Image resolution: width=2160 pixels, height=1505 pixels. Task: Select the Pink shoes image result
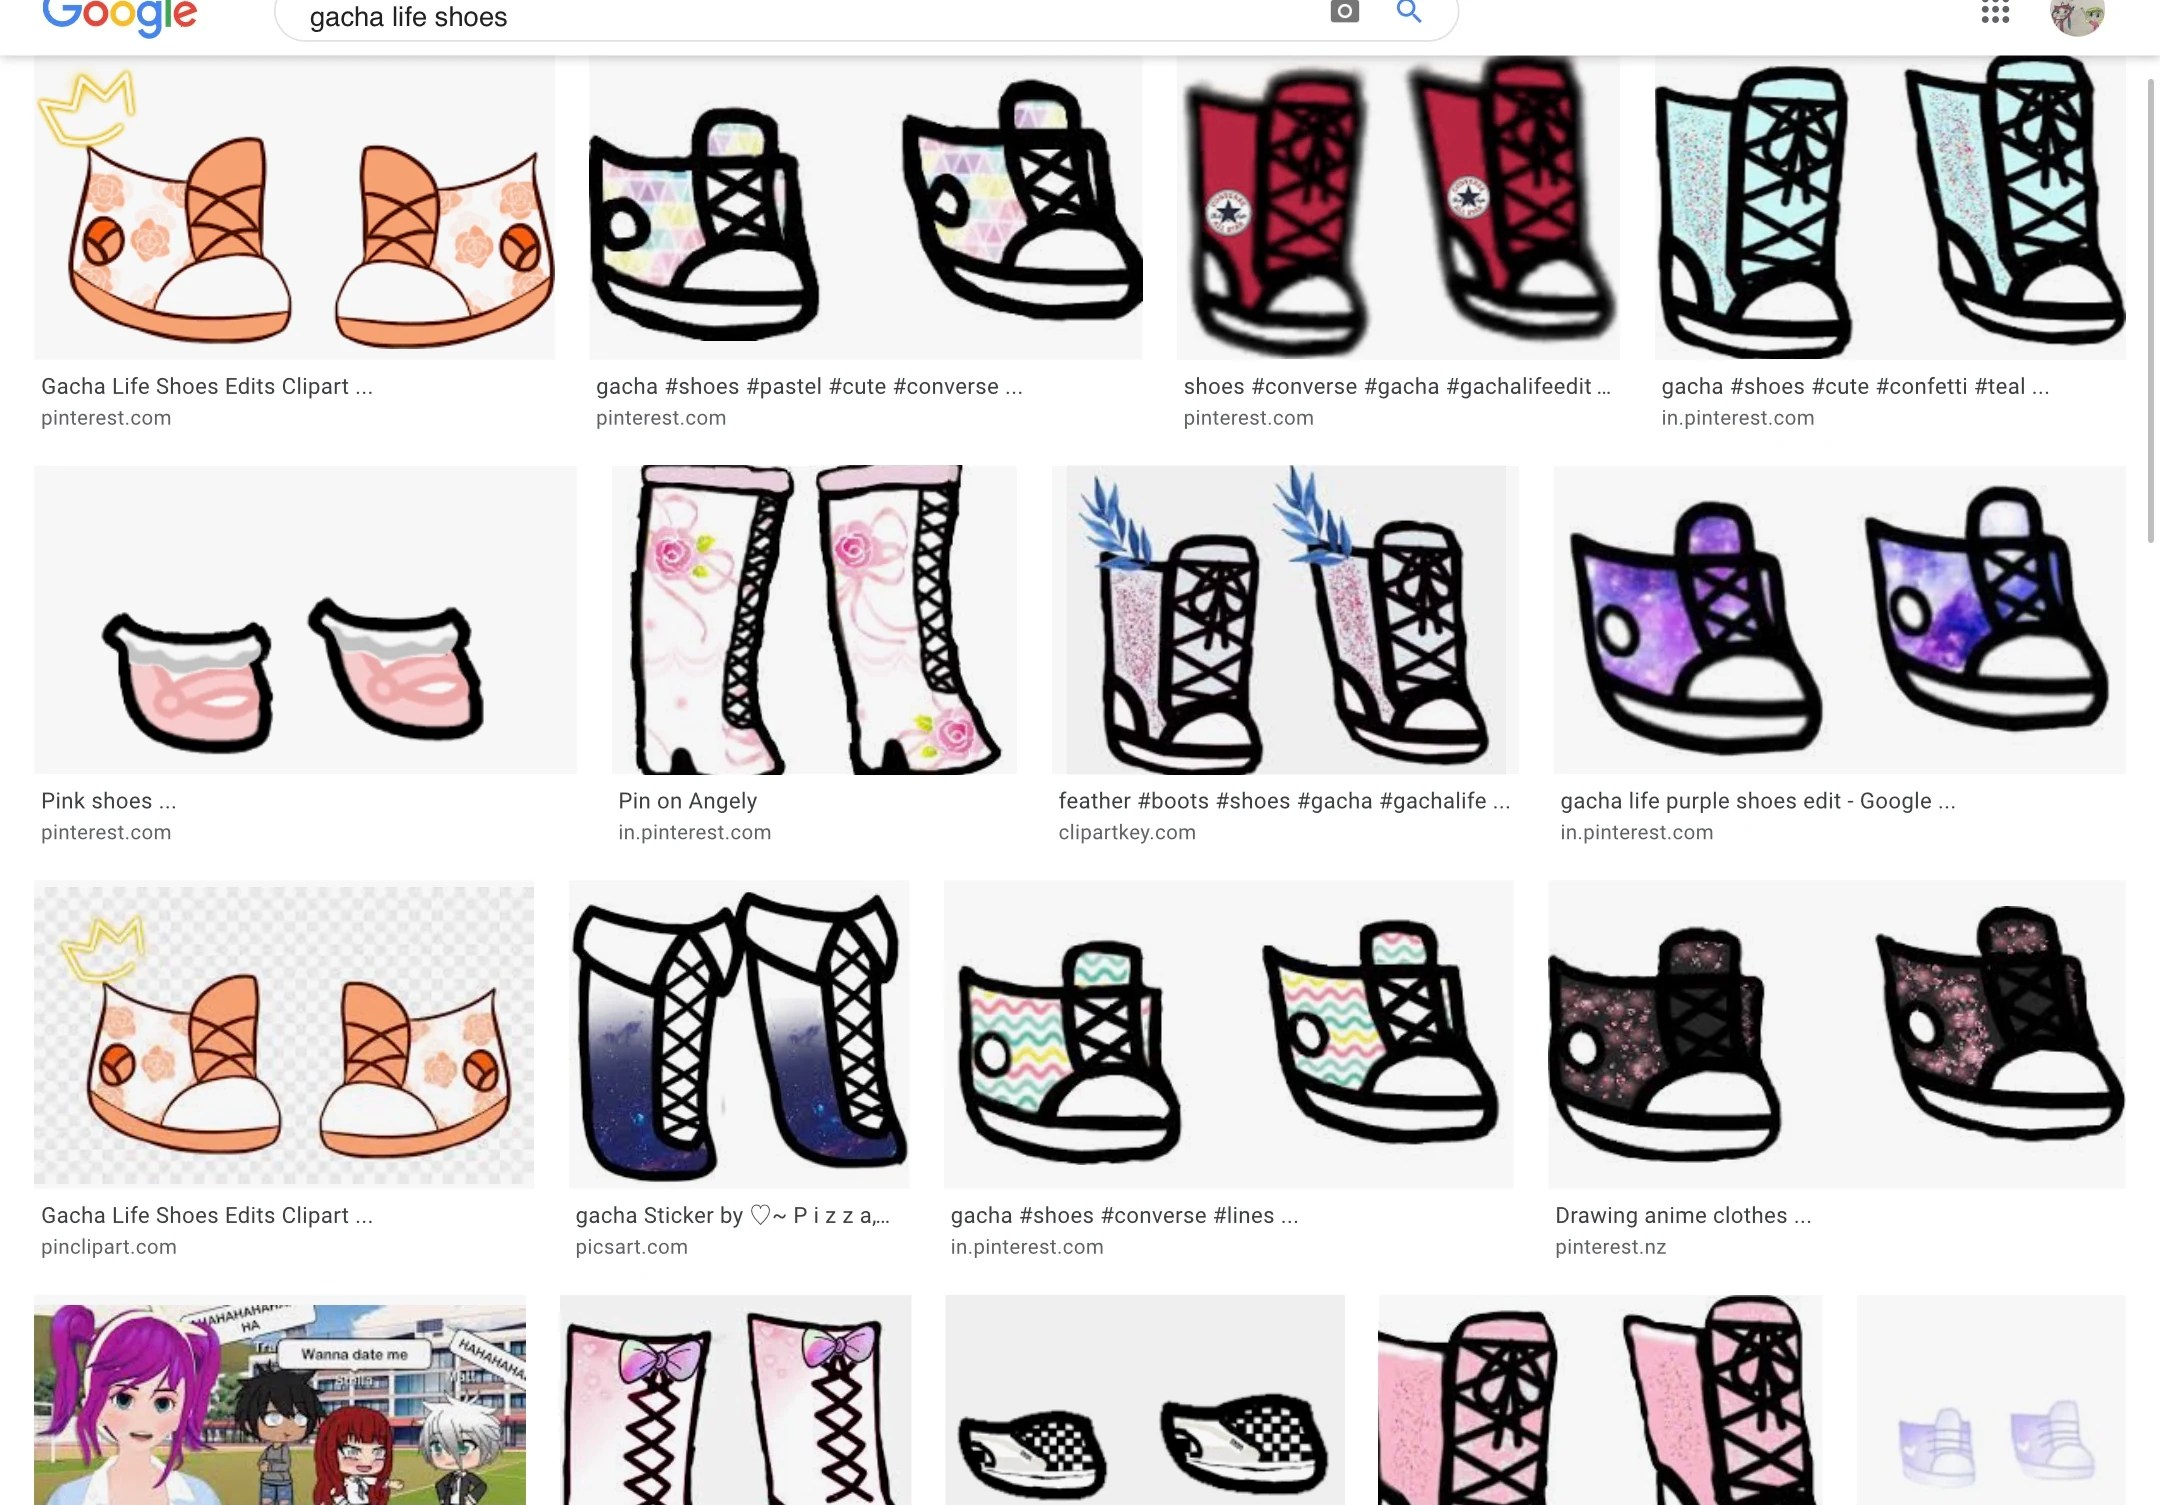coord(305,620)
